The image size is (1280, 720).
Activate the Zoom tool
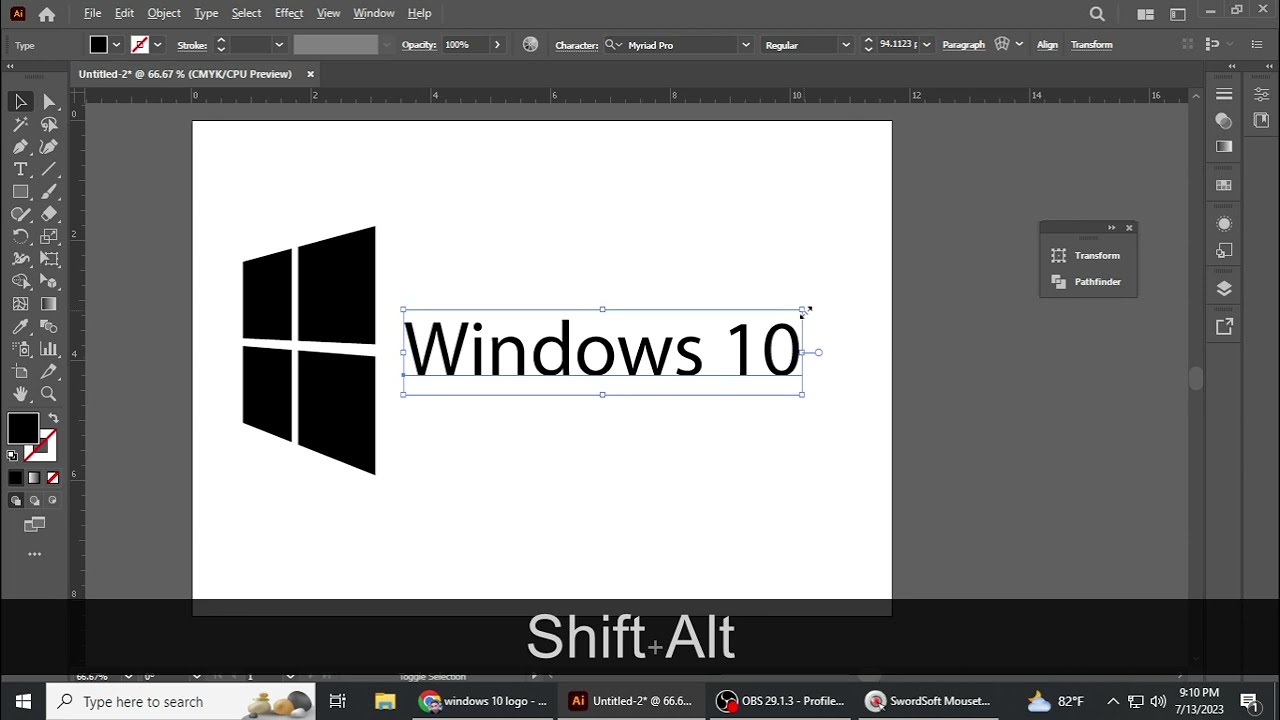tap(49, 394)
